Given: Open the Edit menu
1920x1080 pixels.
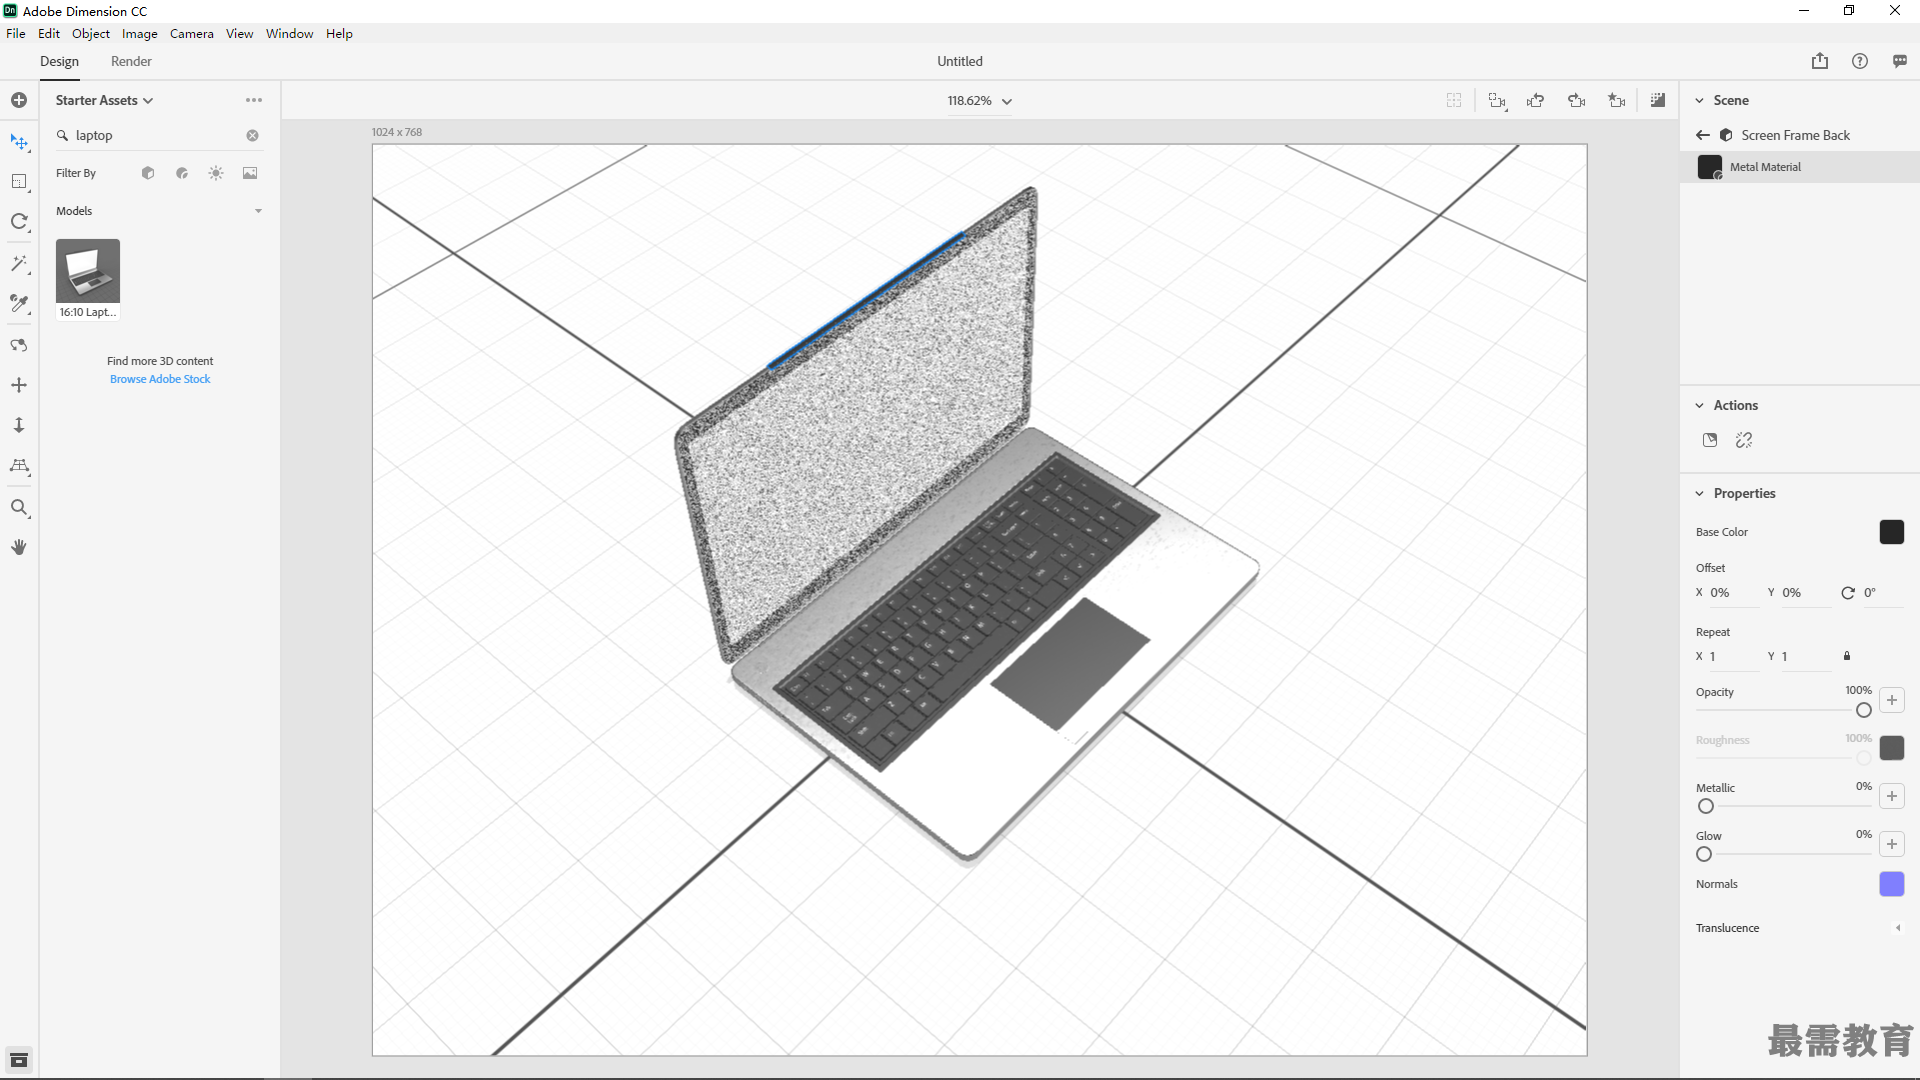Looking at the screenshot, I should 49,33.
